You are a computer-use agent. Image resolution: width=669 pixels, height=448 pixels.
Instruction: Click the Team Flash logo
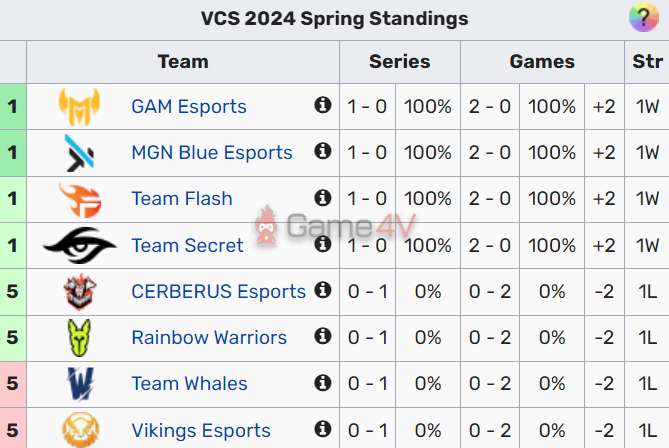coord(78,198)
